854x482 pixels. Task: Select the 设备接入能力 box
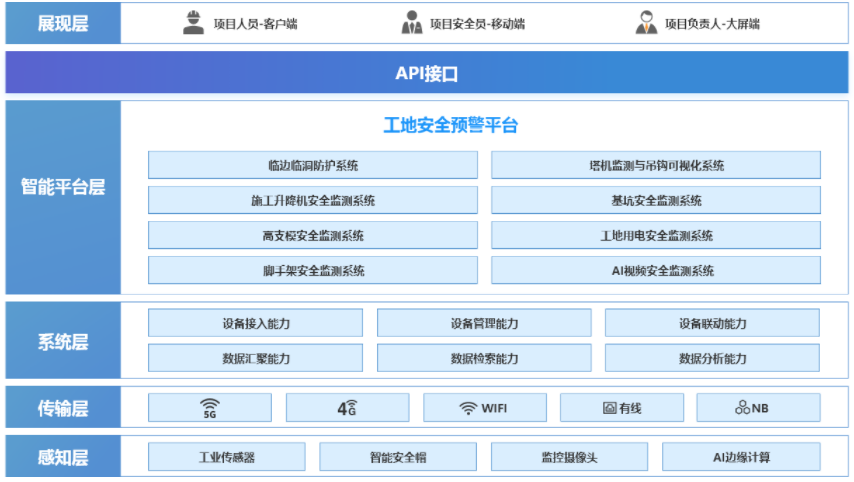(x=256, y=323)
